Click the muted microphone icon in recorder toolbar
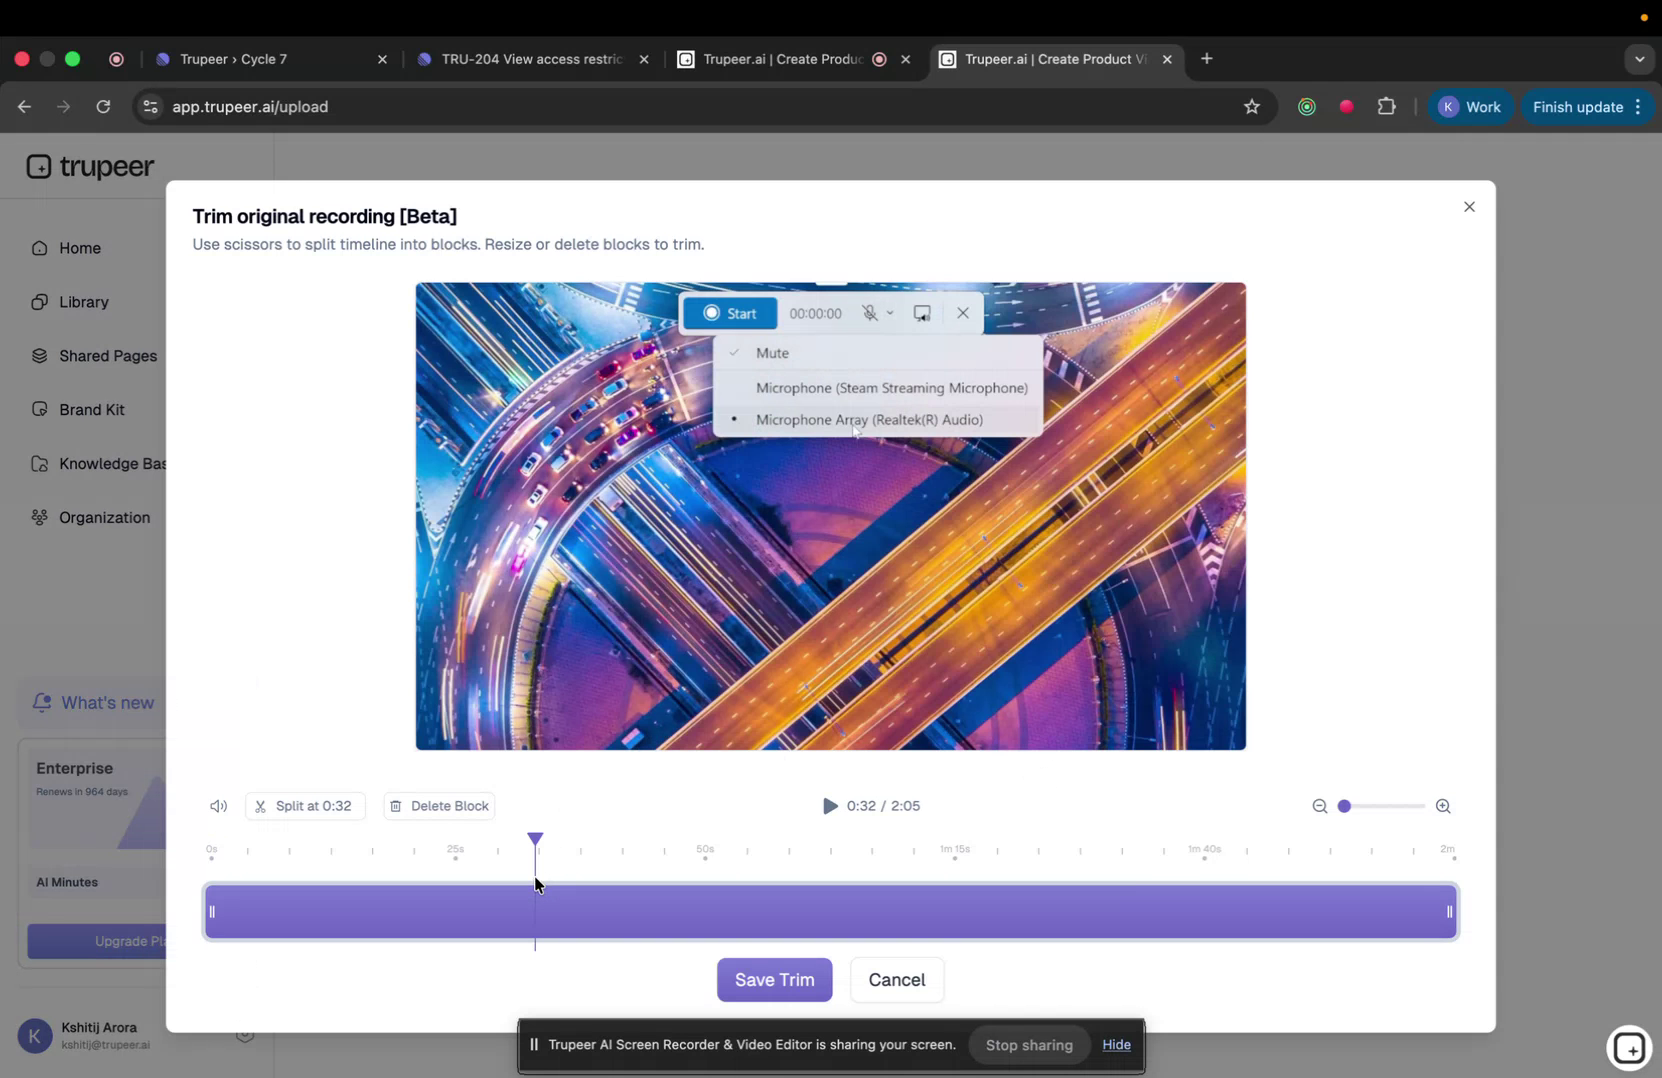 pyautogui.click(x=870, y=312)
